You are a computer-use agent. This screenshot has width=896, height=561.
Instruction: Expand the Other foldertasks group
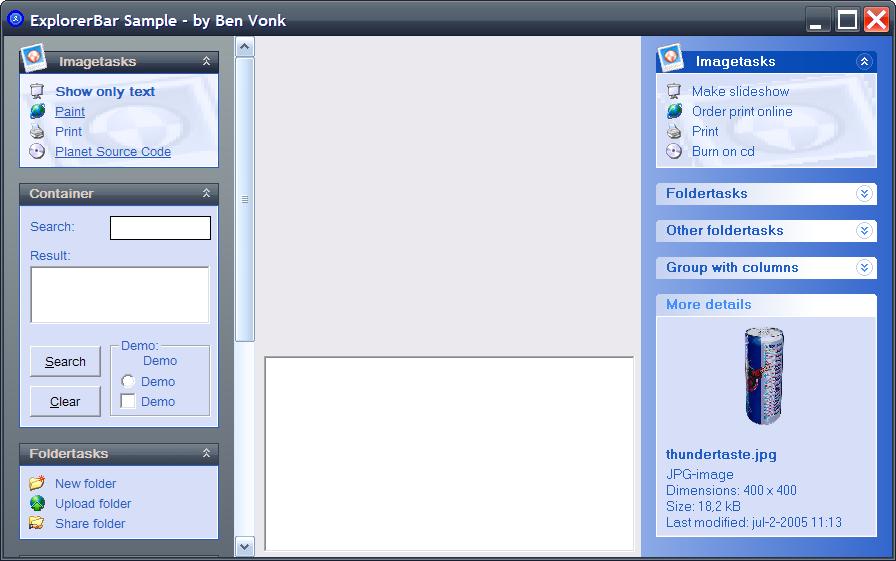point(864,231)
